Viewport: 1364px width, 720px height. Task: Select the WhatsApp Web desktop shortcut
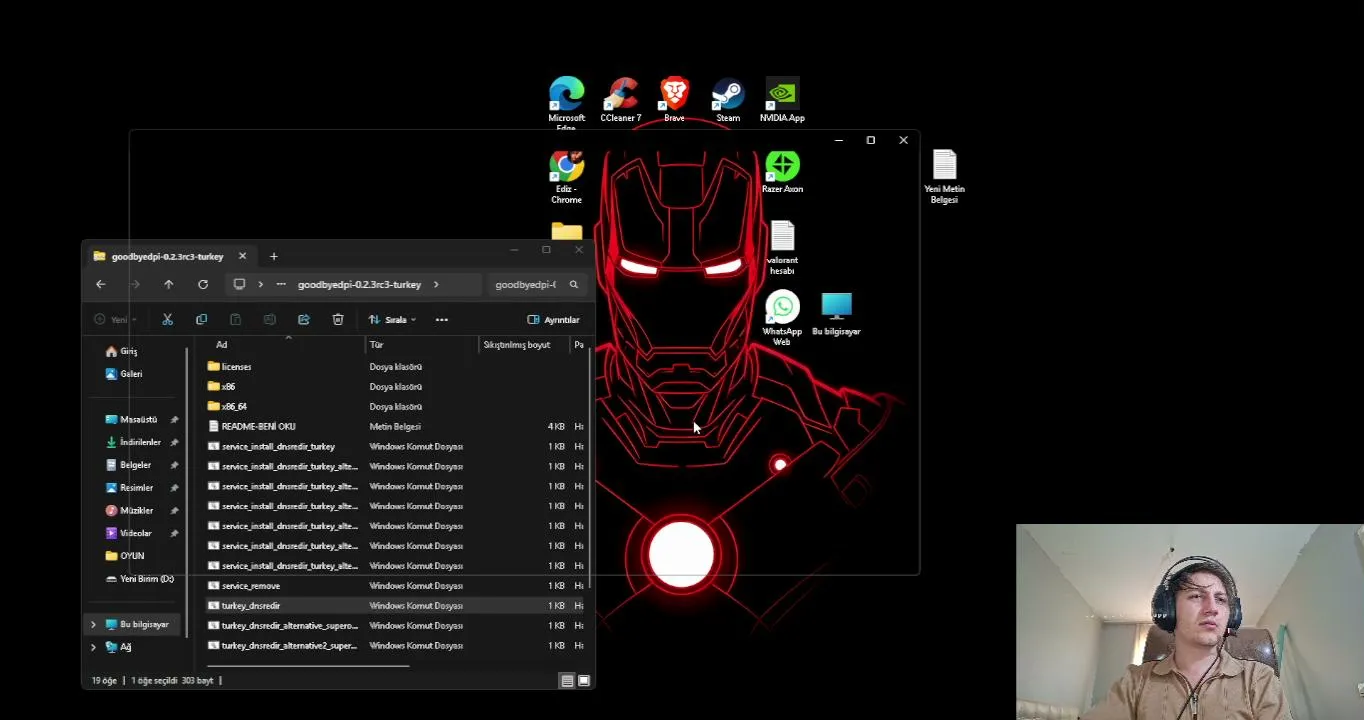[x=782, y=319]
